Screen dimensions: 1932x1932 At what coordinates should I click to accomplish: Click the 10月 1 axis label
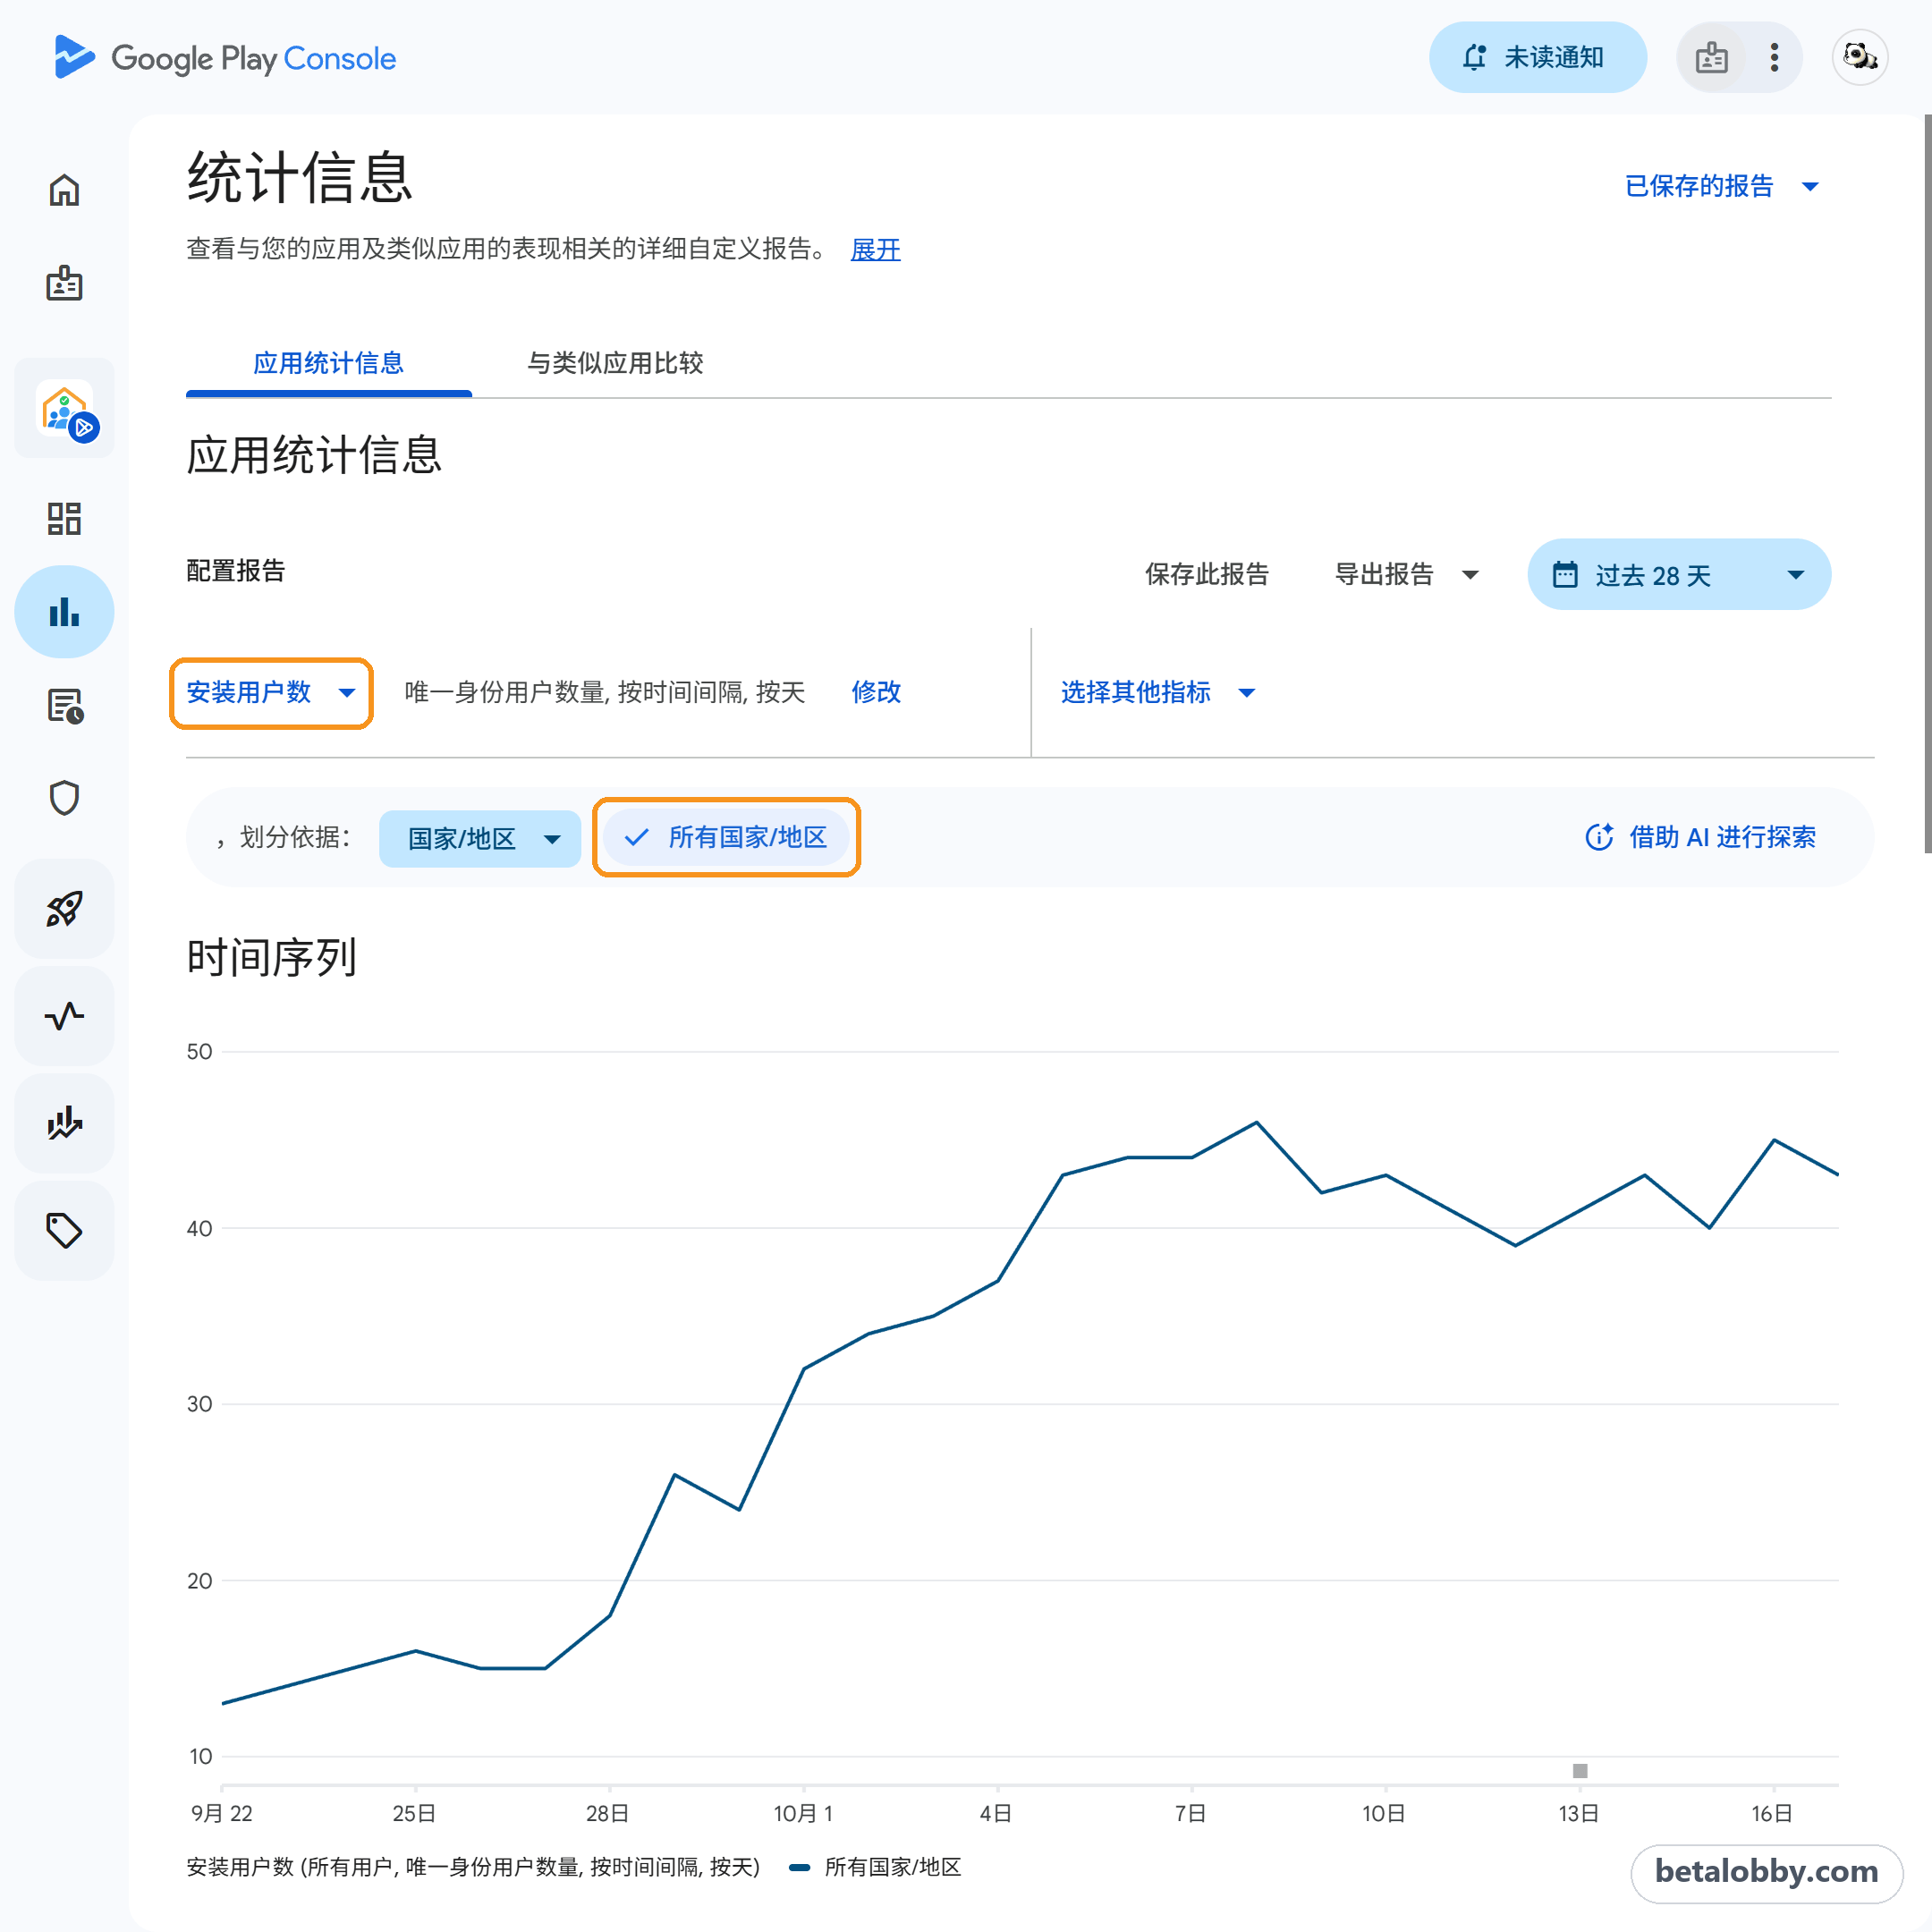803,1813
